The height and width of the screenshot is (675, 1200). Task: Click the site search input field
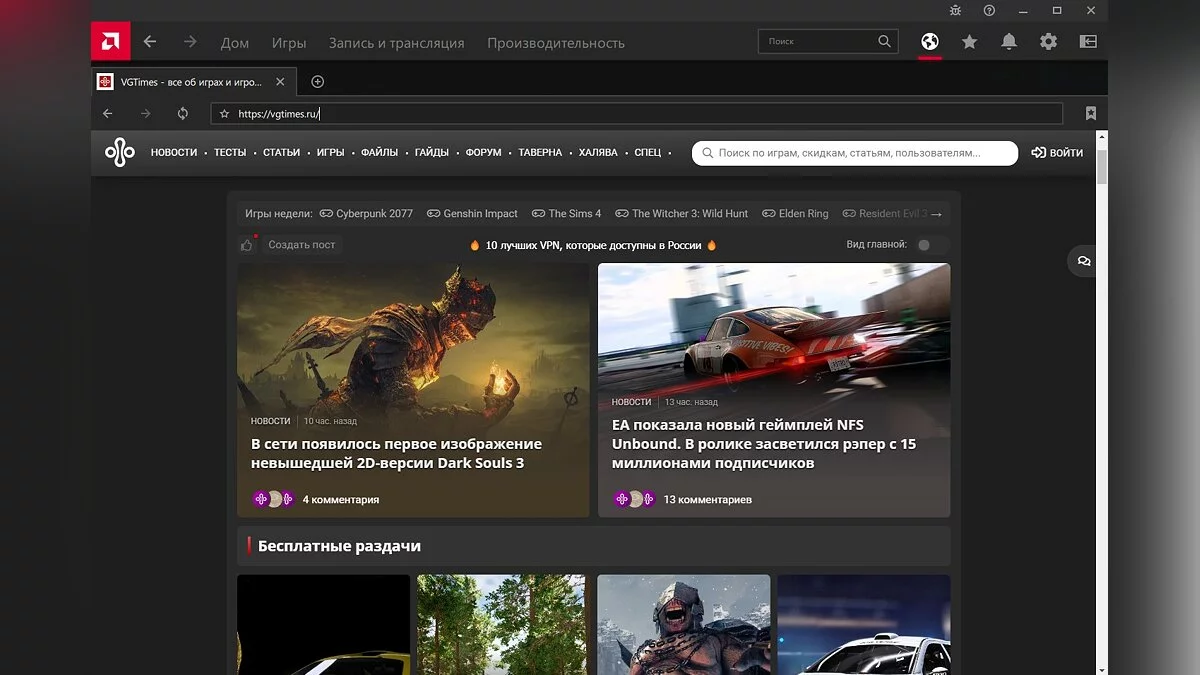855,153
